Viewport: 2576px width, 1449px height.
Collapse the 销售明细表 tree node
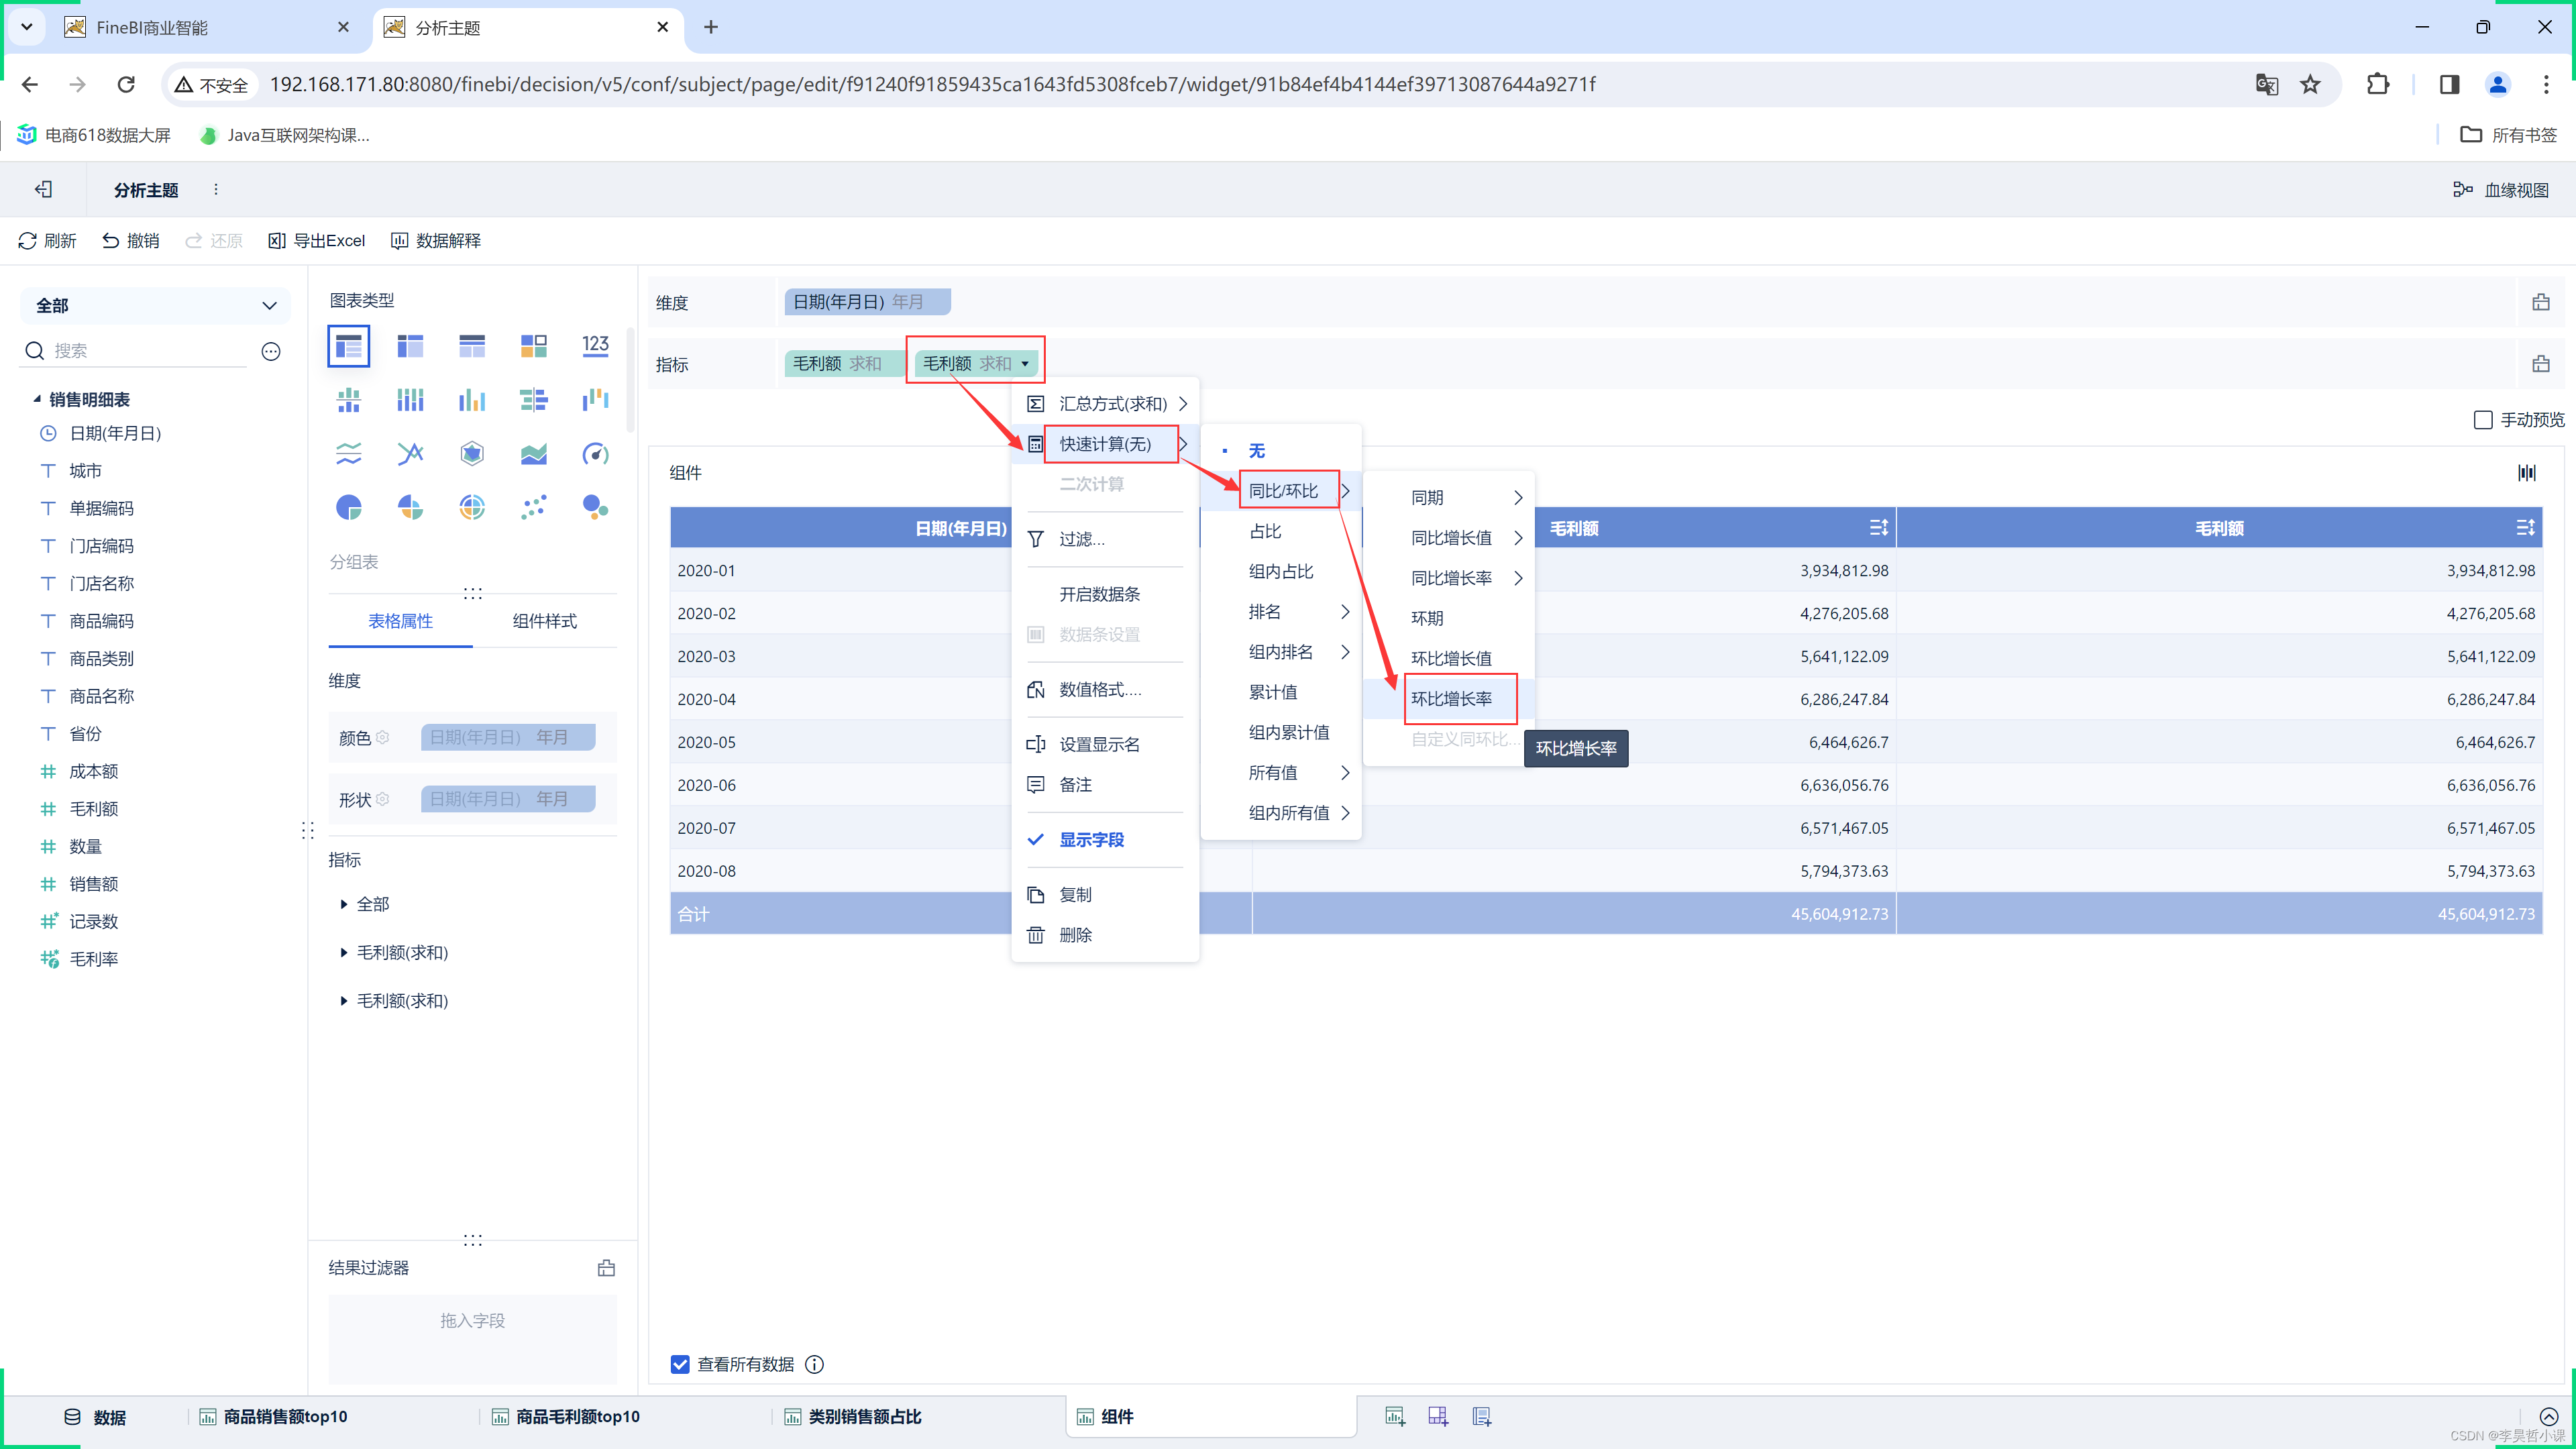(x=37, y=399)
